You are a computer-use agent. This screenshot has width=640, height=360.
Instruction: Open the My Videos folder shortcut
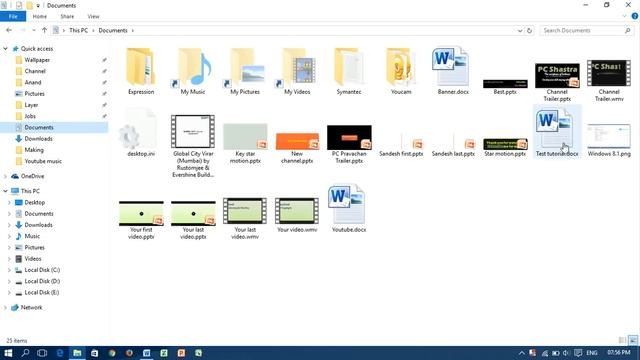pos(297,71)
